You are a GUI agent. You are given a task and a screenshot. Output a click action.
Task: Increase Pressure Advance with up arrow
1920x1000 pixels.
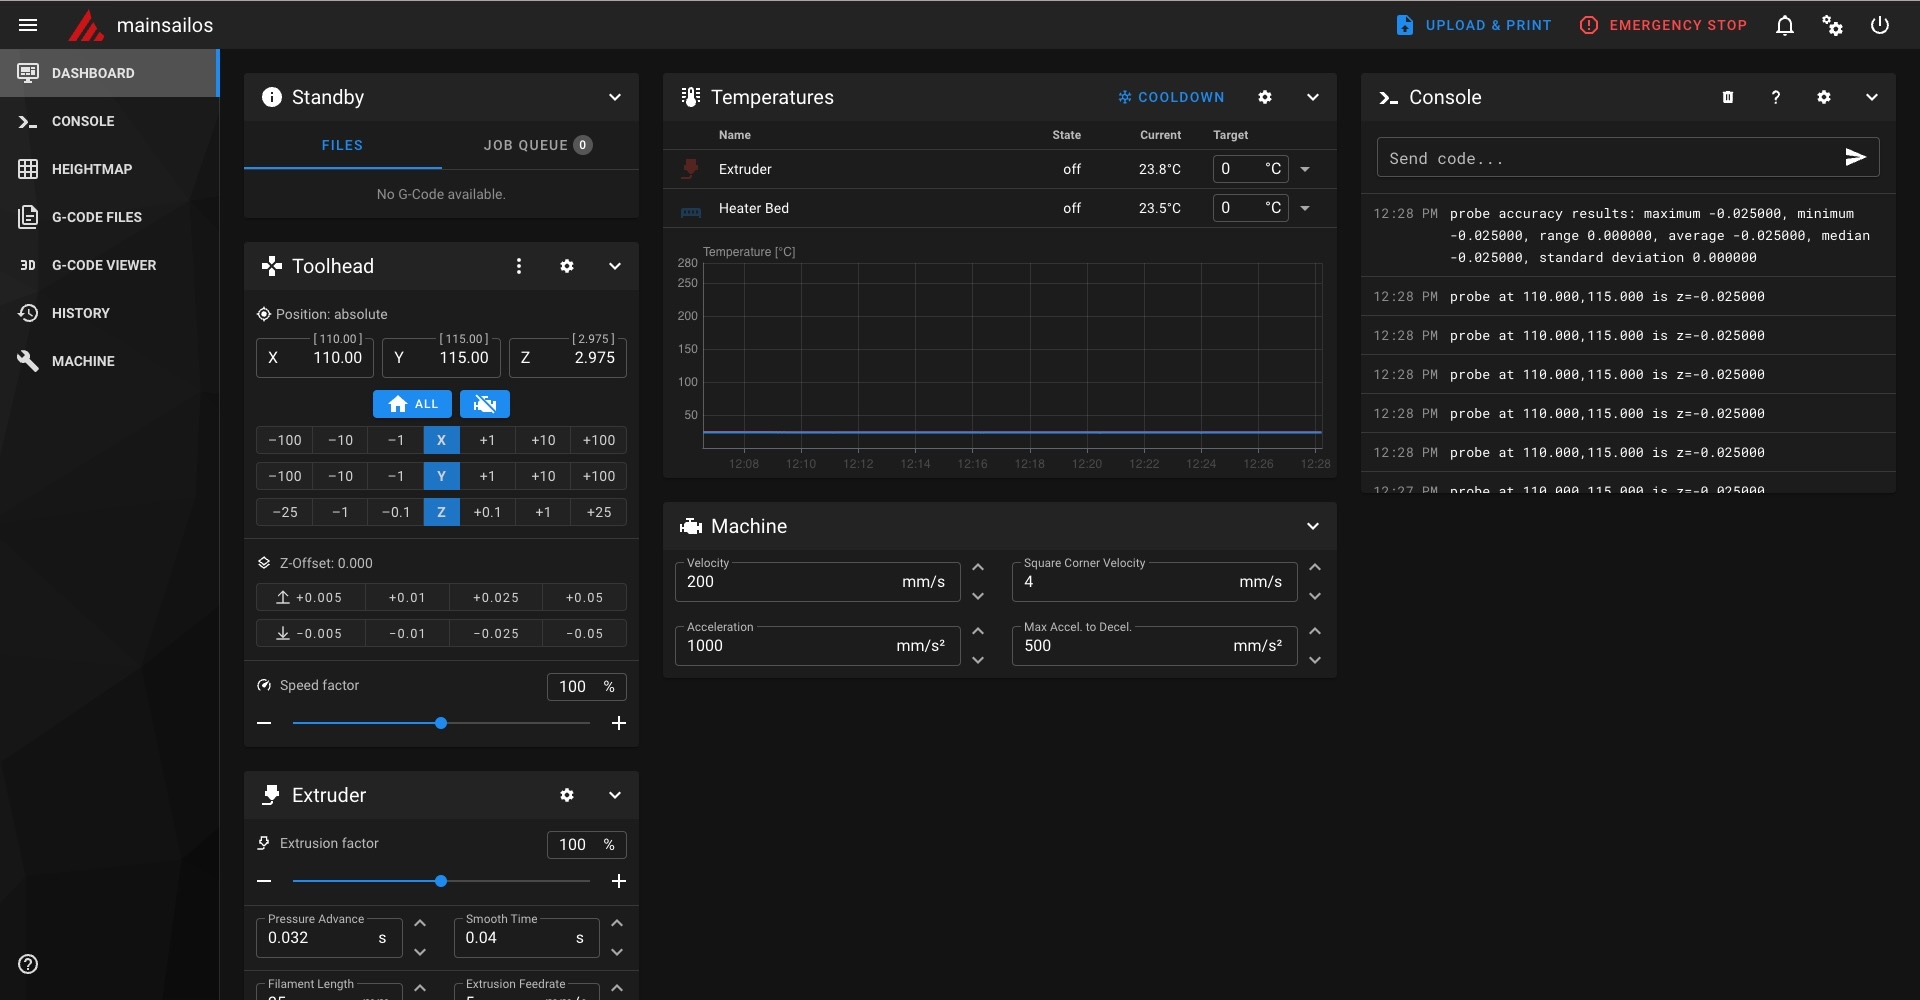coord(420,923)
